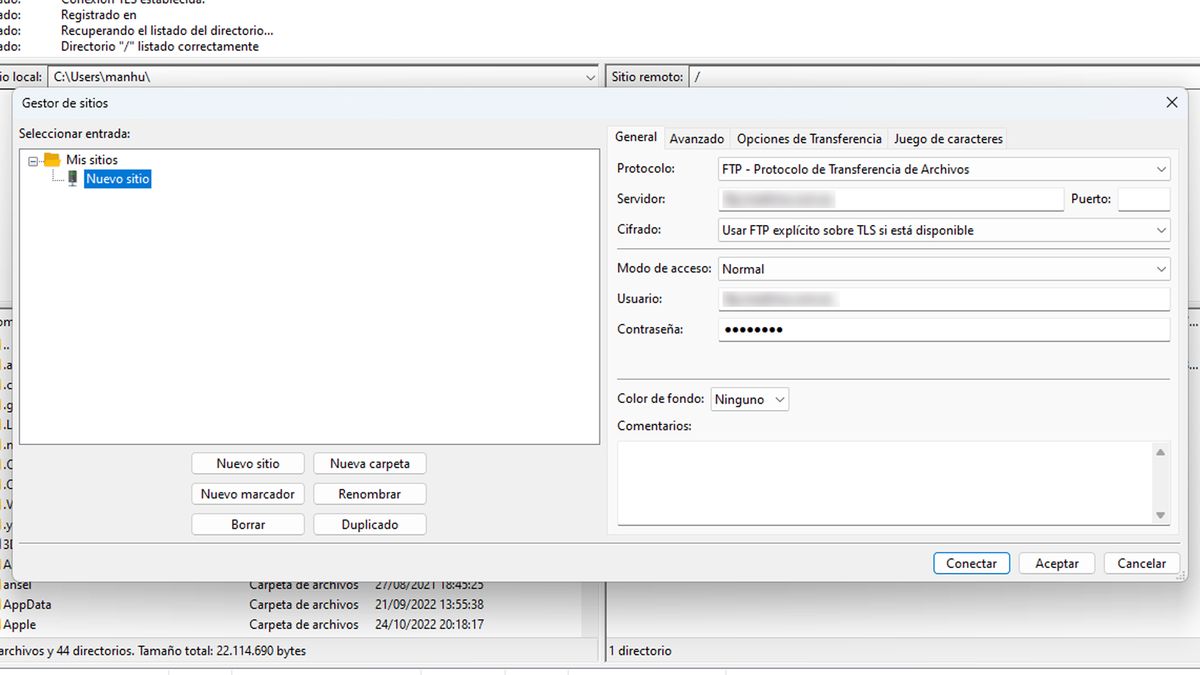Collapse the Mis sitios tree branch
The width and height of the screenshot is (1200, 675).
tap(36, 159)
